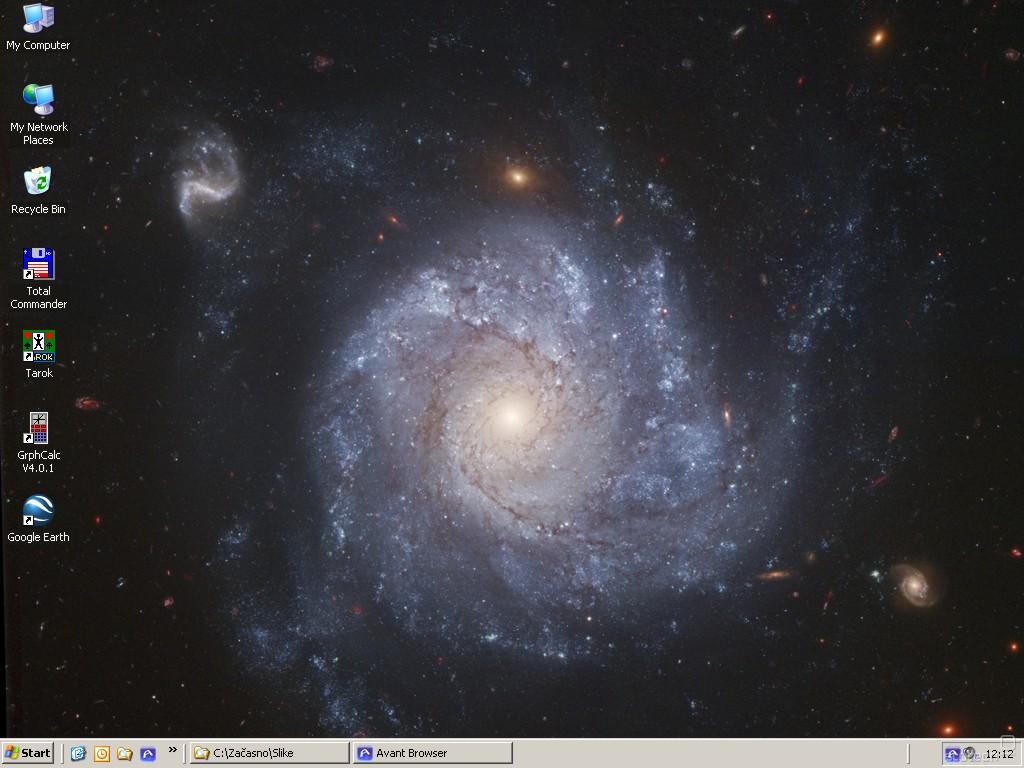The image size is (1024, 768).
Task: Click the Avant Browser tray icon
Action: coord(952,754)
